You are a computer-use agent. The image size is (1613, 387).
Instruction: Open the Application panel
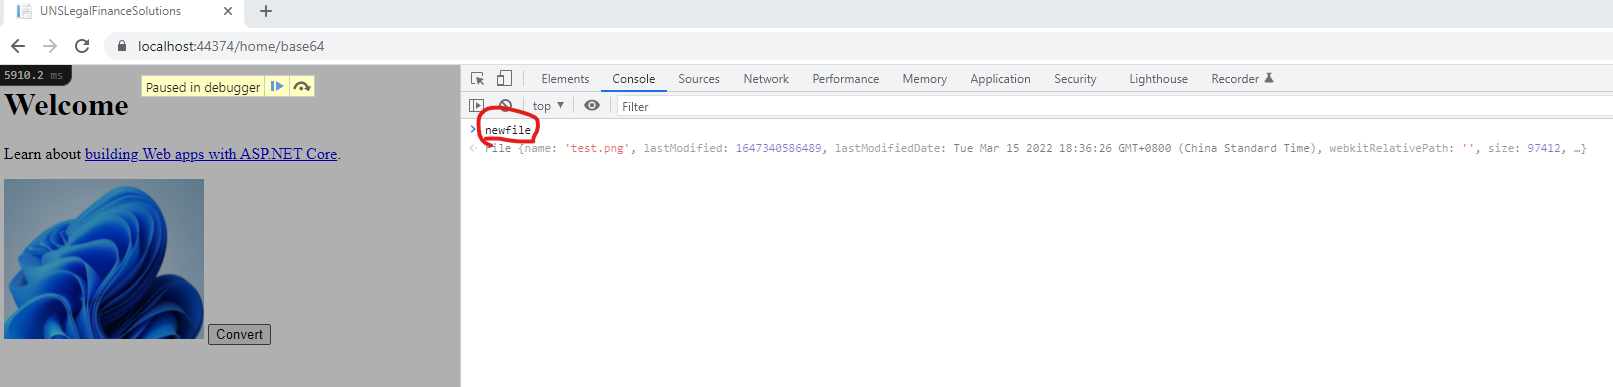1000,79
